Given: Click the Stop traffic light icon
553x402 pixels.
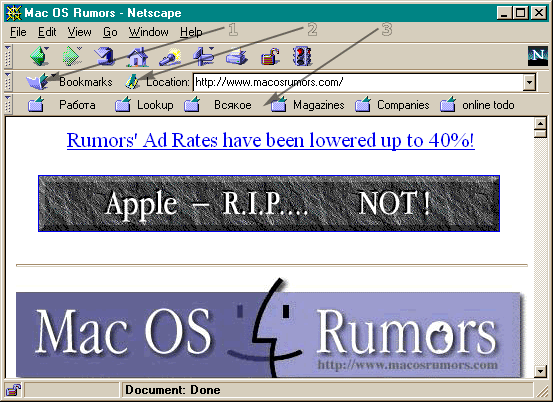Looking at the screenshot, I should click(x=303, y=56).
